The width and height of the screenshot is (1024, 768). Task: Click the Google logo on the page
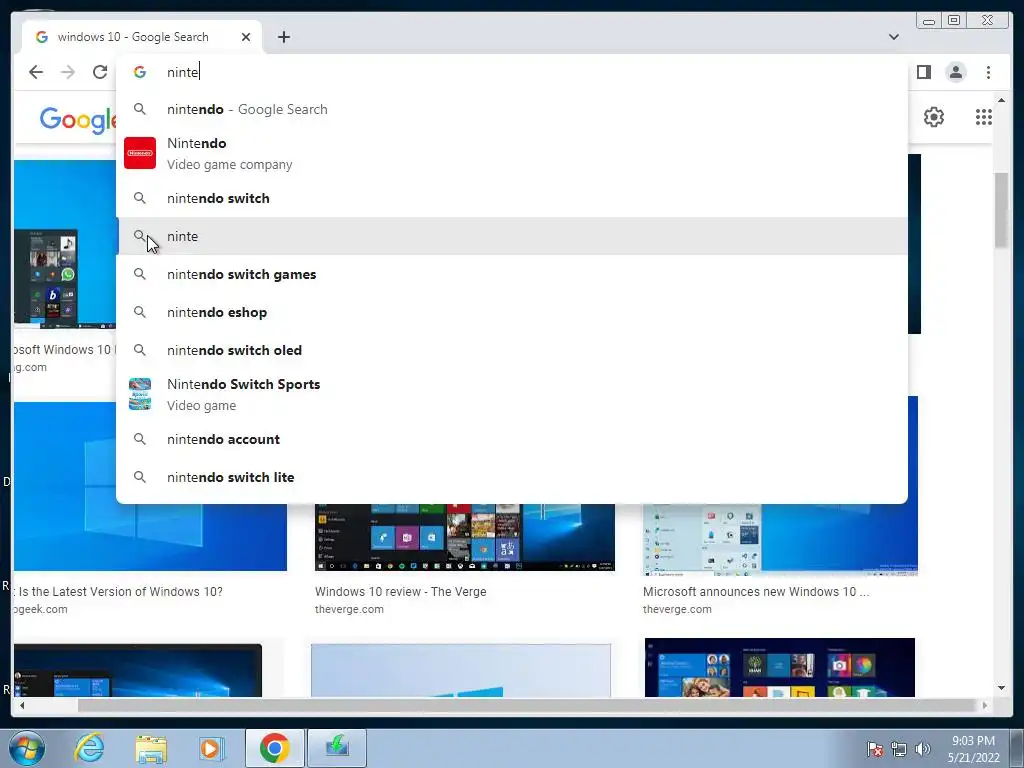pos(78,120)
